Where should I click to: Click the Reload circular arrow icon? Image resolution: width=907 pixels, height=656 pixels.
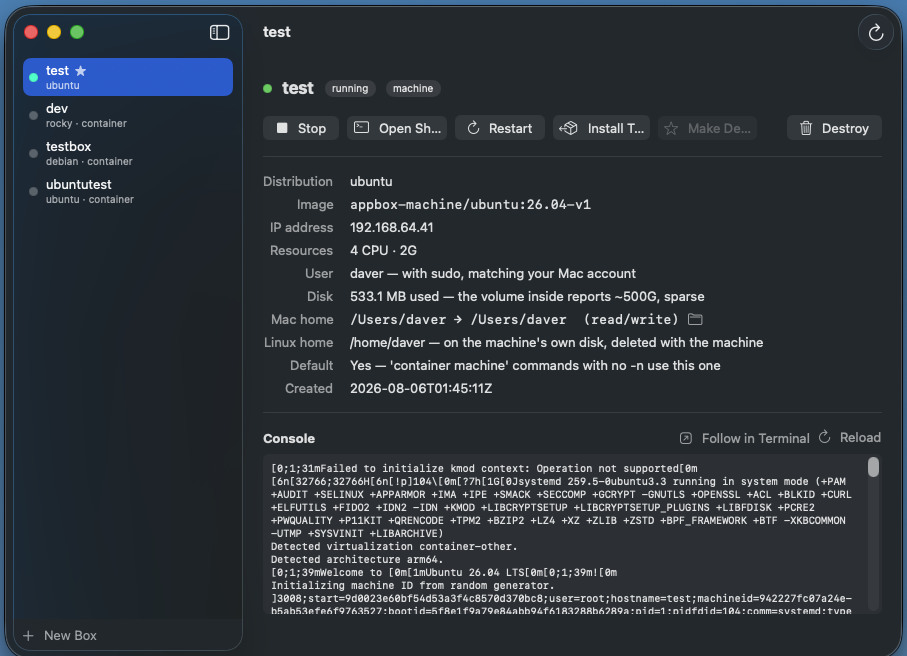coord(825,437)
